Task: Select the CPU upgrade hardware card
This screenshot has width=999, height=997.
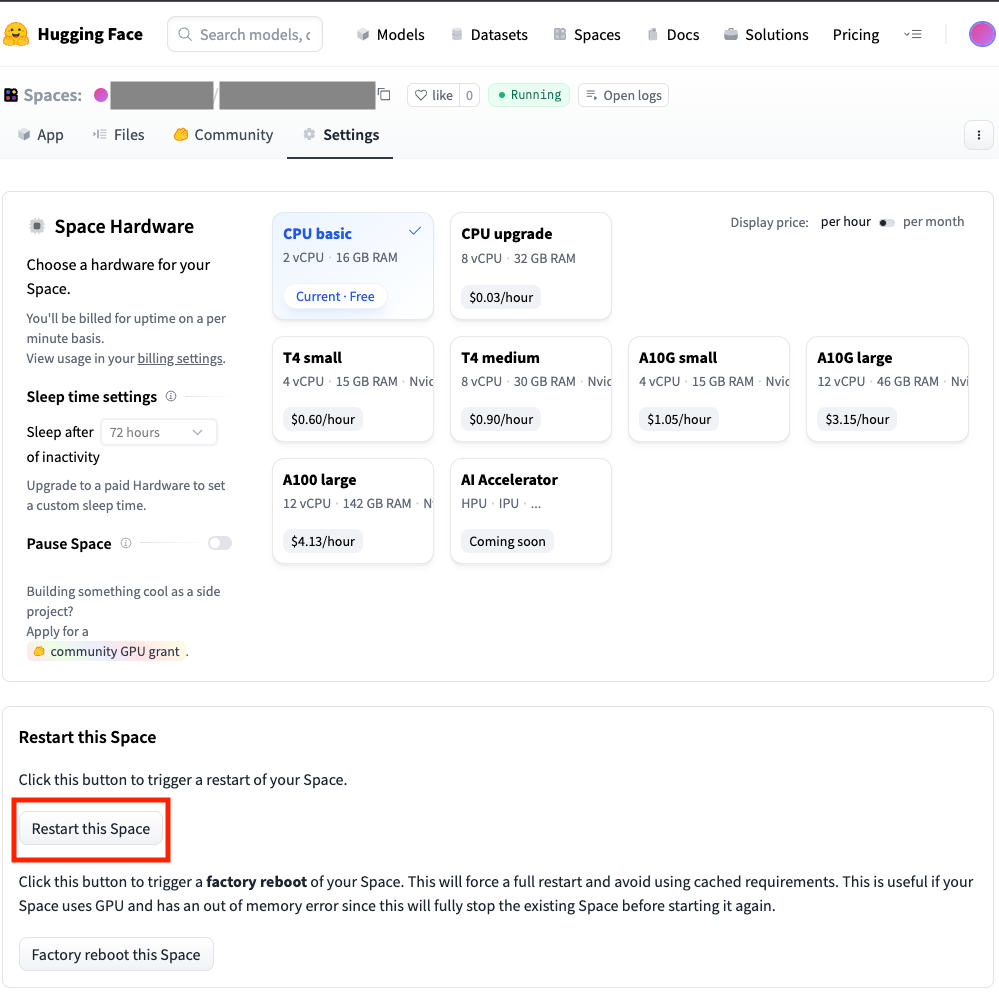Action: 530,265
